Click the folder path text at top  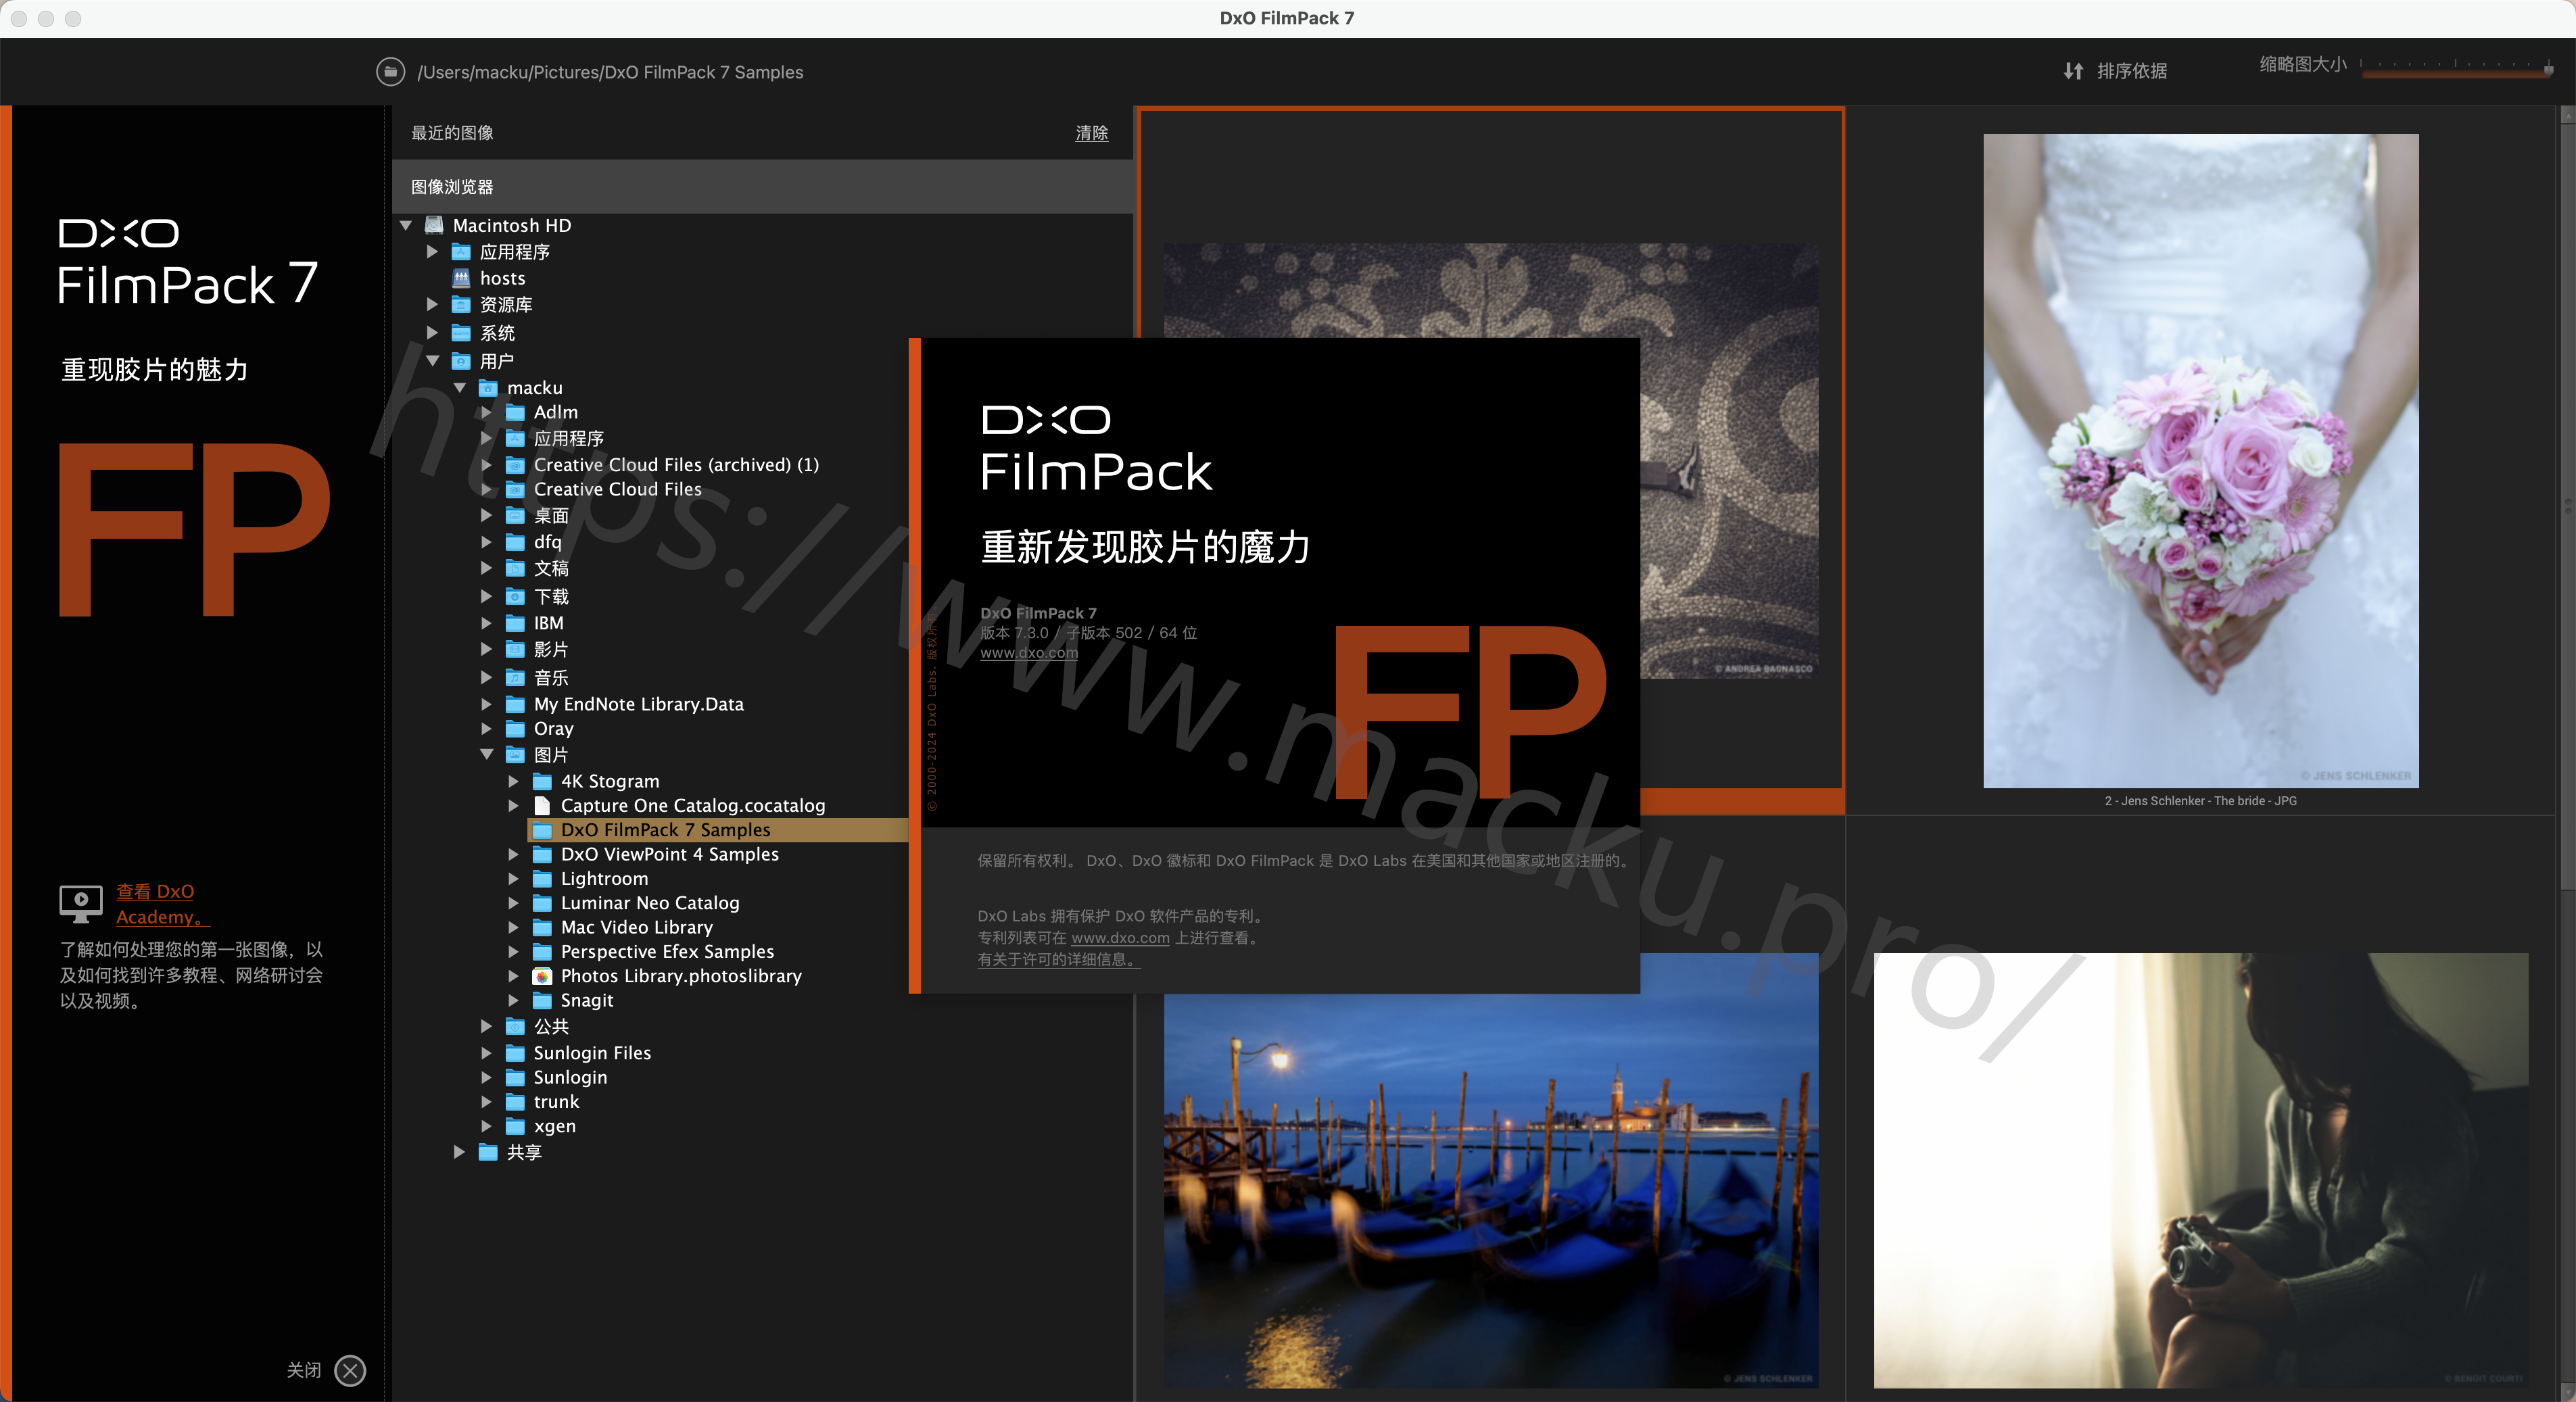click(x=610, y=72)
